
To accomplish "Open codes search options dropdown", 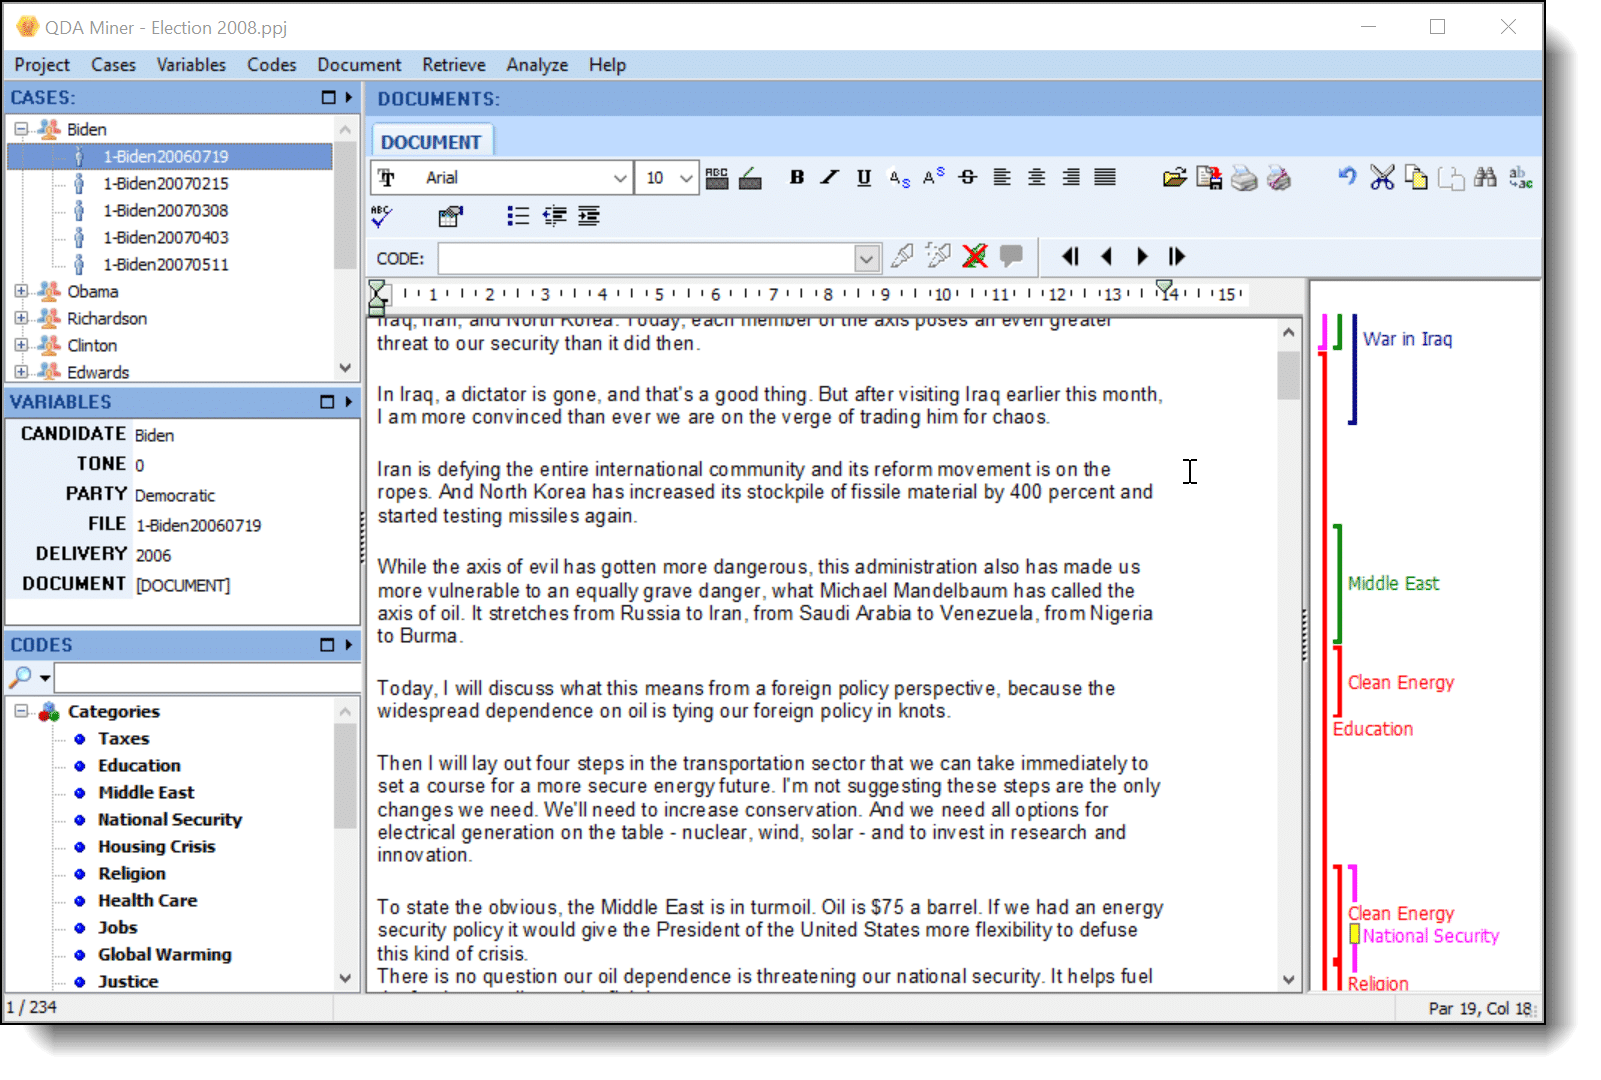I will (45, 678).
